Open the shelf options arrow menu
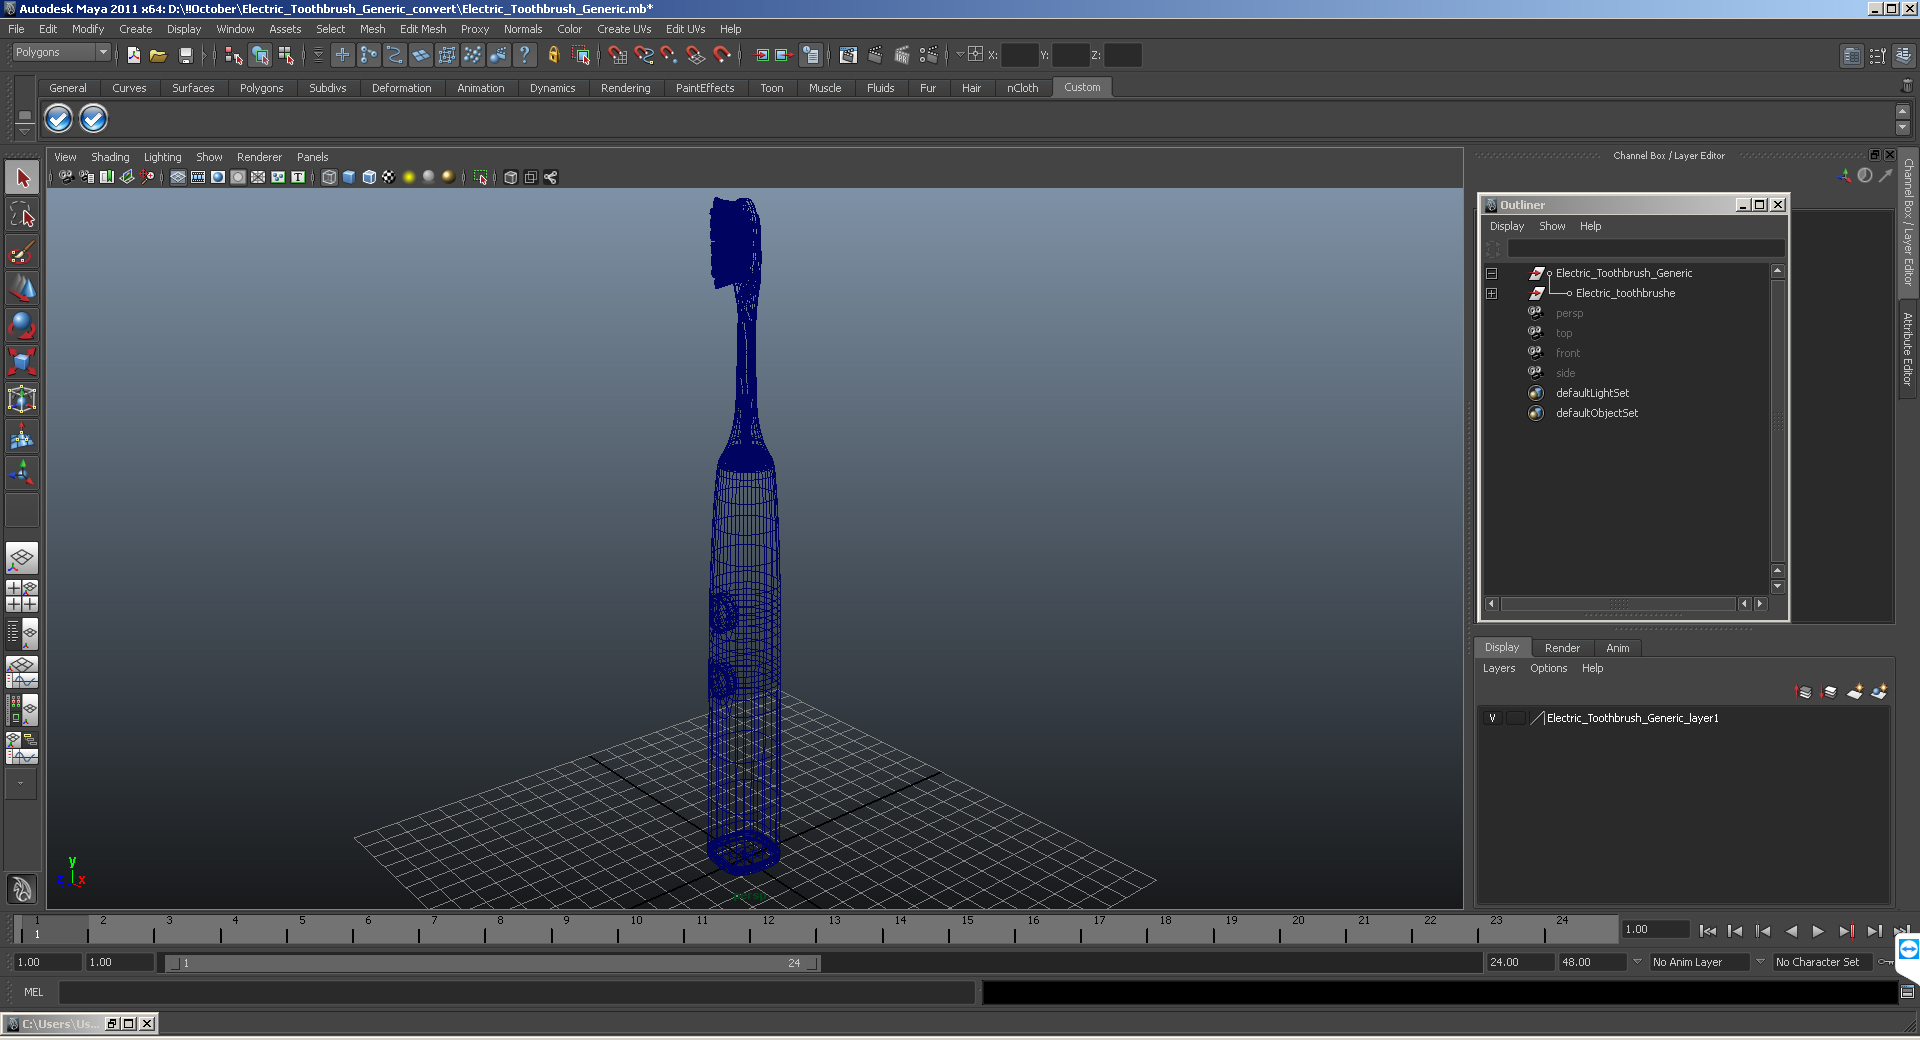The width and height of the screenshot is (1920, 1040). click(x=24, y=132)
